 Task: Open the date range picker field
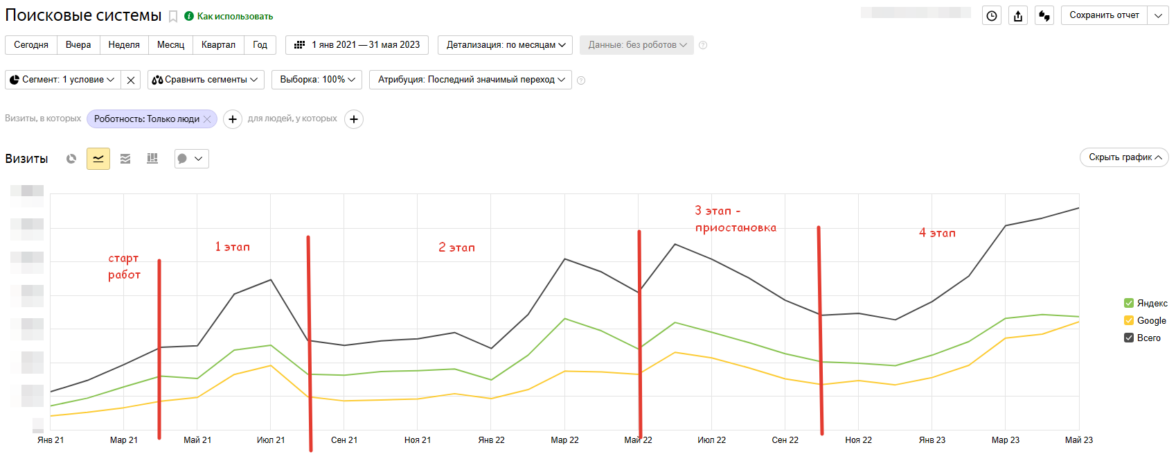click(358, 45)
